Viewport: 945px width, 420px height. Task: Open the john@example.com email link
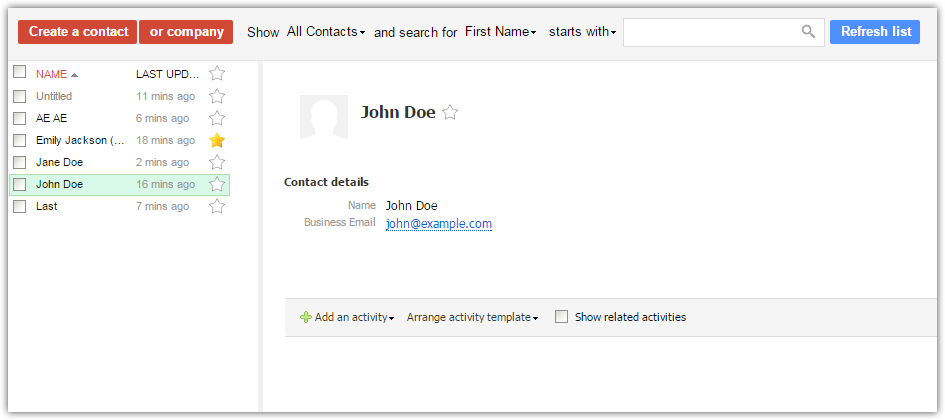(x=439, y=223)
